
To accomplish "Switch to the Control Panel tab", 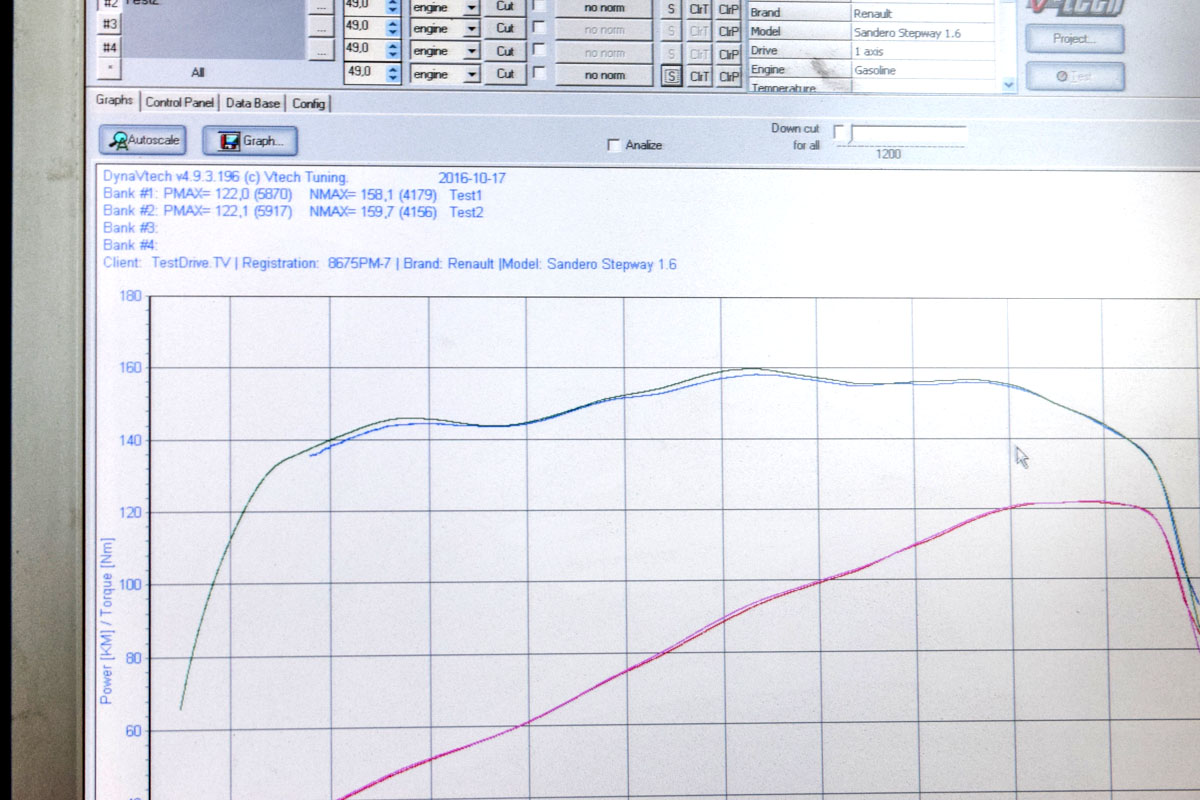I will (180, 103).
